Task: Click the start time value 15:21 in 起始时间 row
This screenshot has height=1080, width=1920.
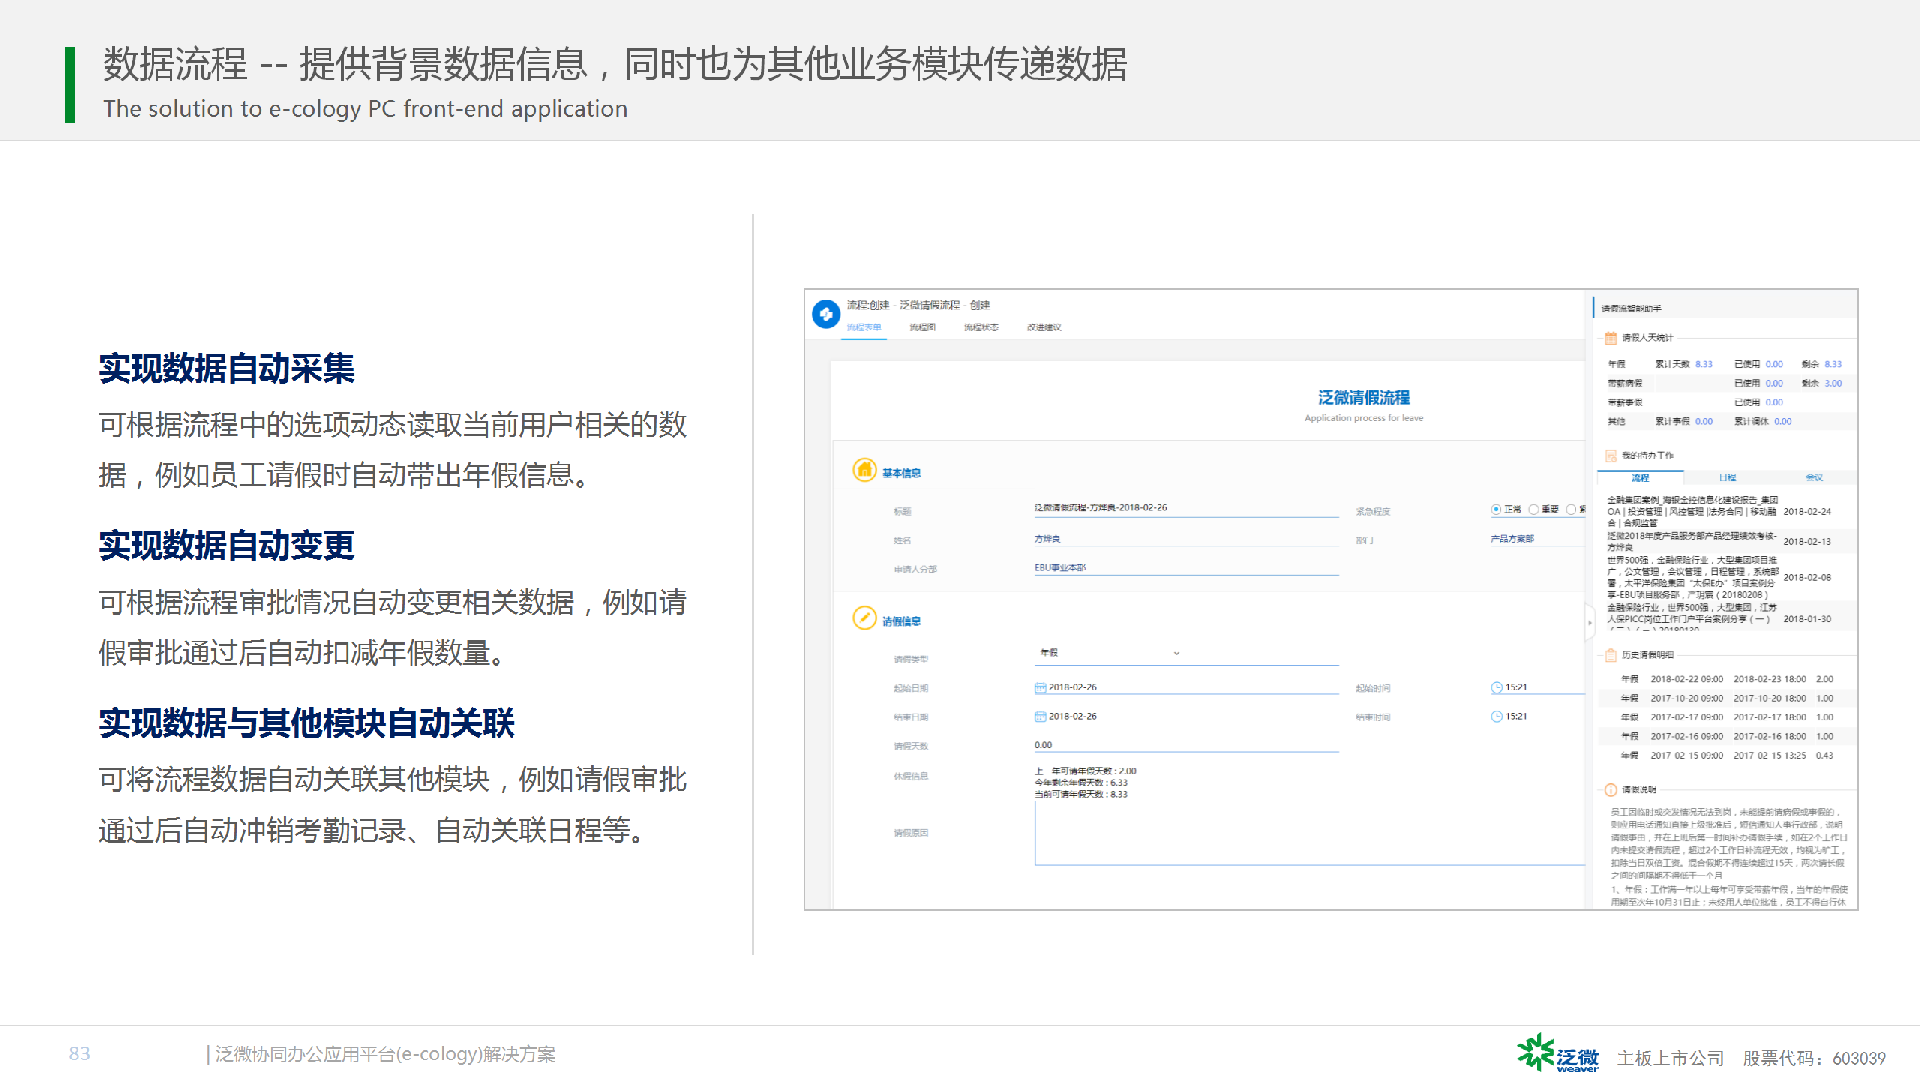Action: pos(1516,688)
